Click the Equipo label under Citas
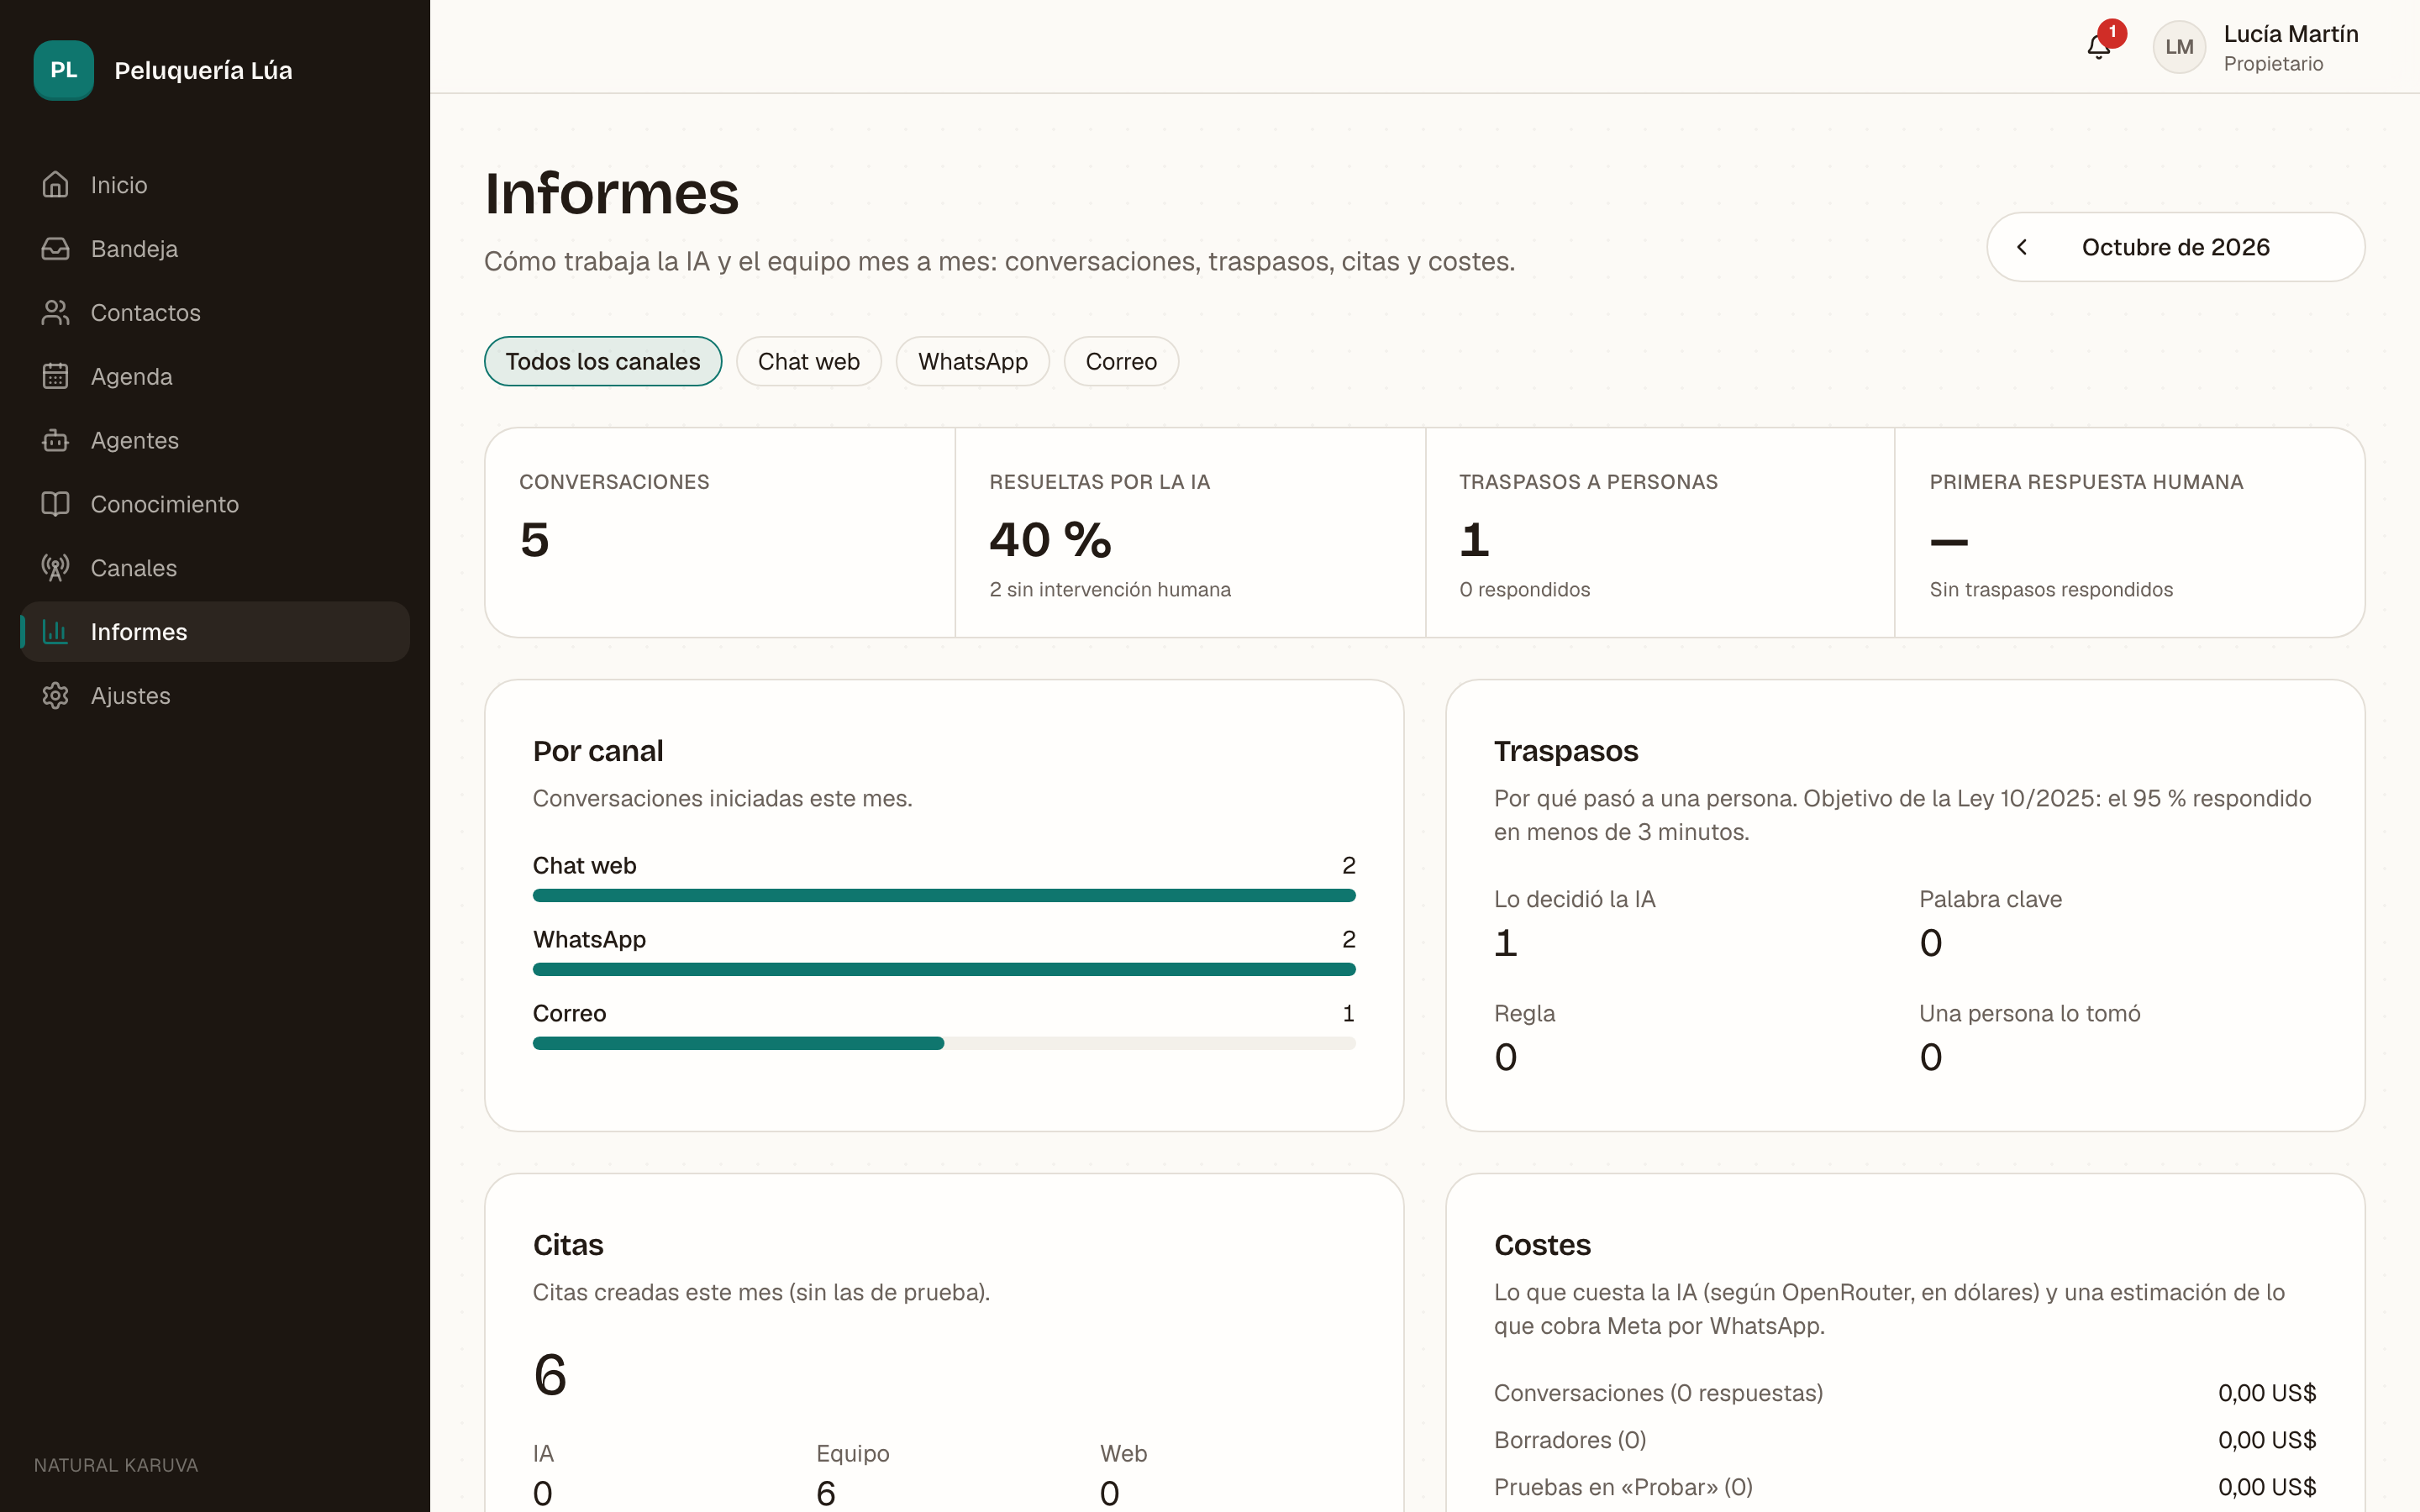2420x1512 pixels. (852, 1453)
